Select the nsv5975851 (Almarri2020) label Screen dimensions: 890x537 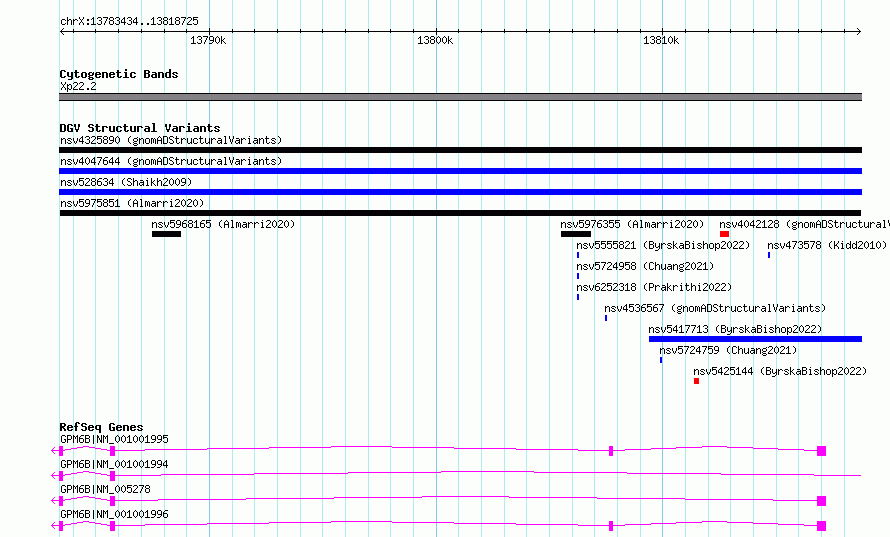(132, 203)
